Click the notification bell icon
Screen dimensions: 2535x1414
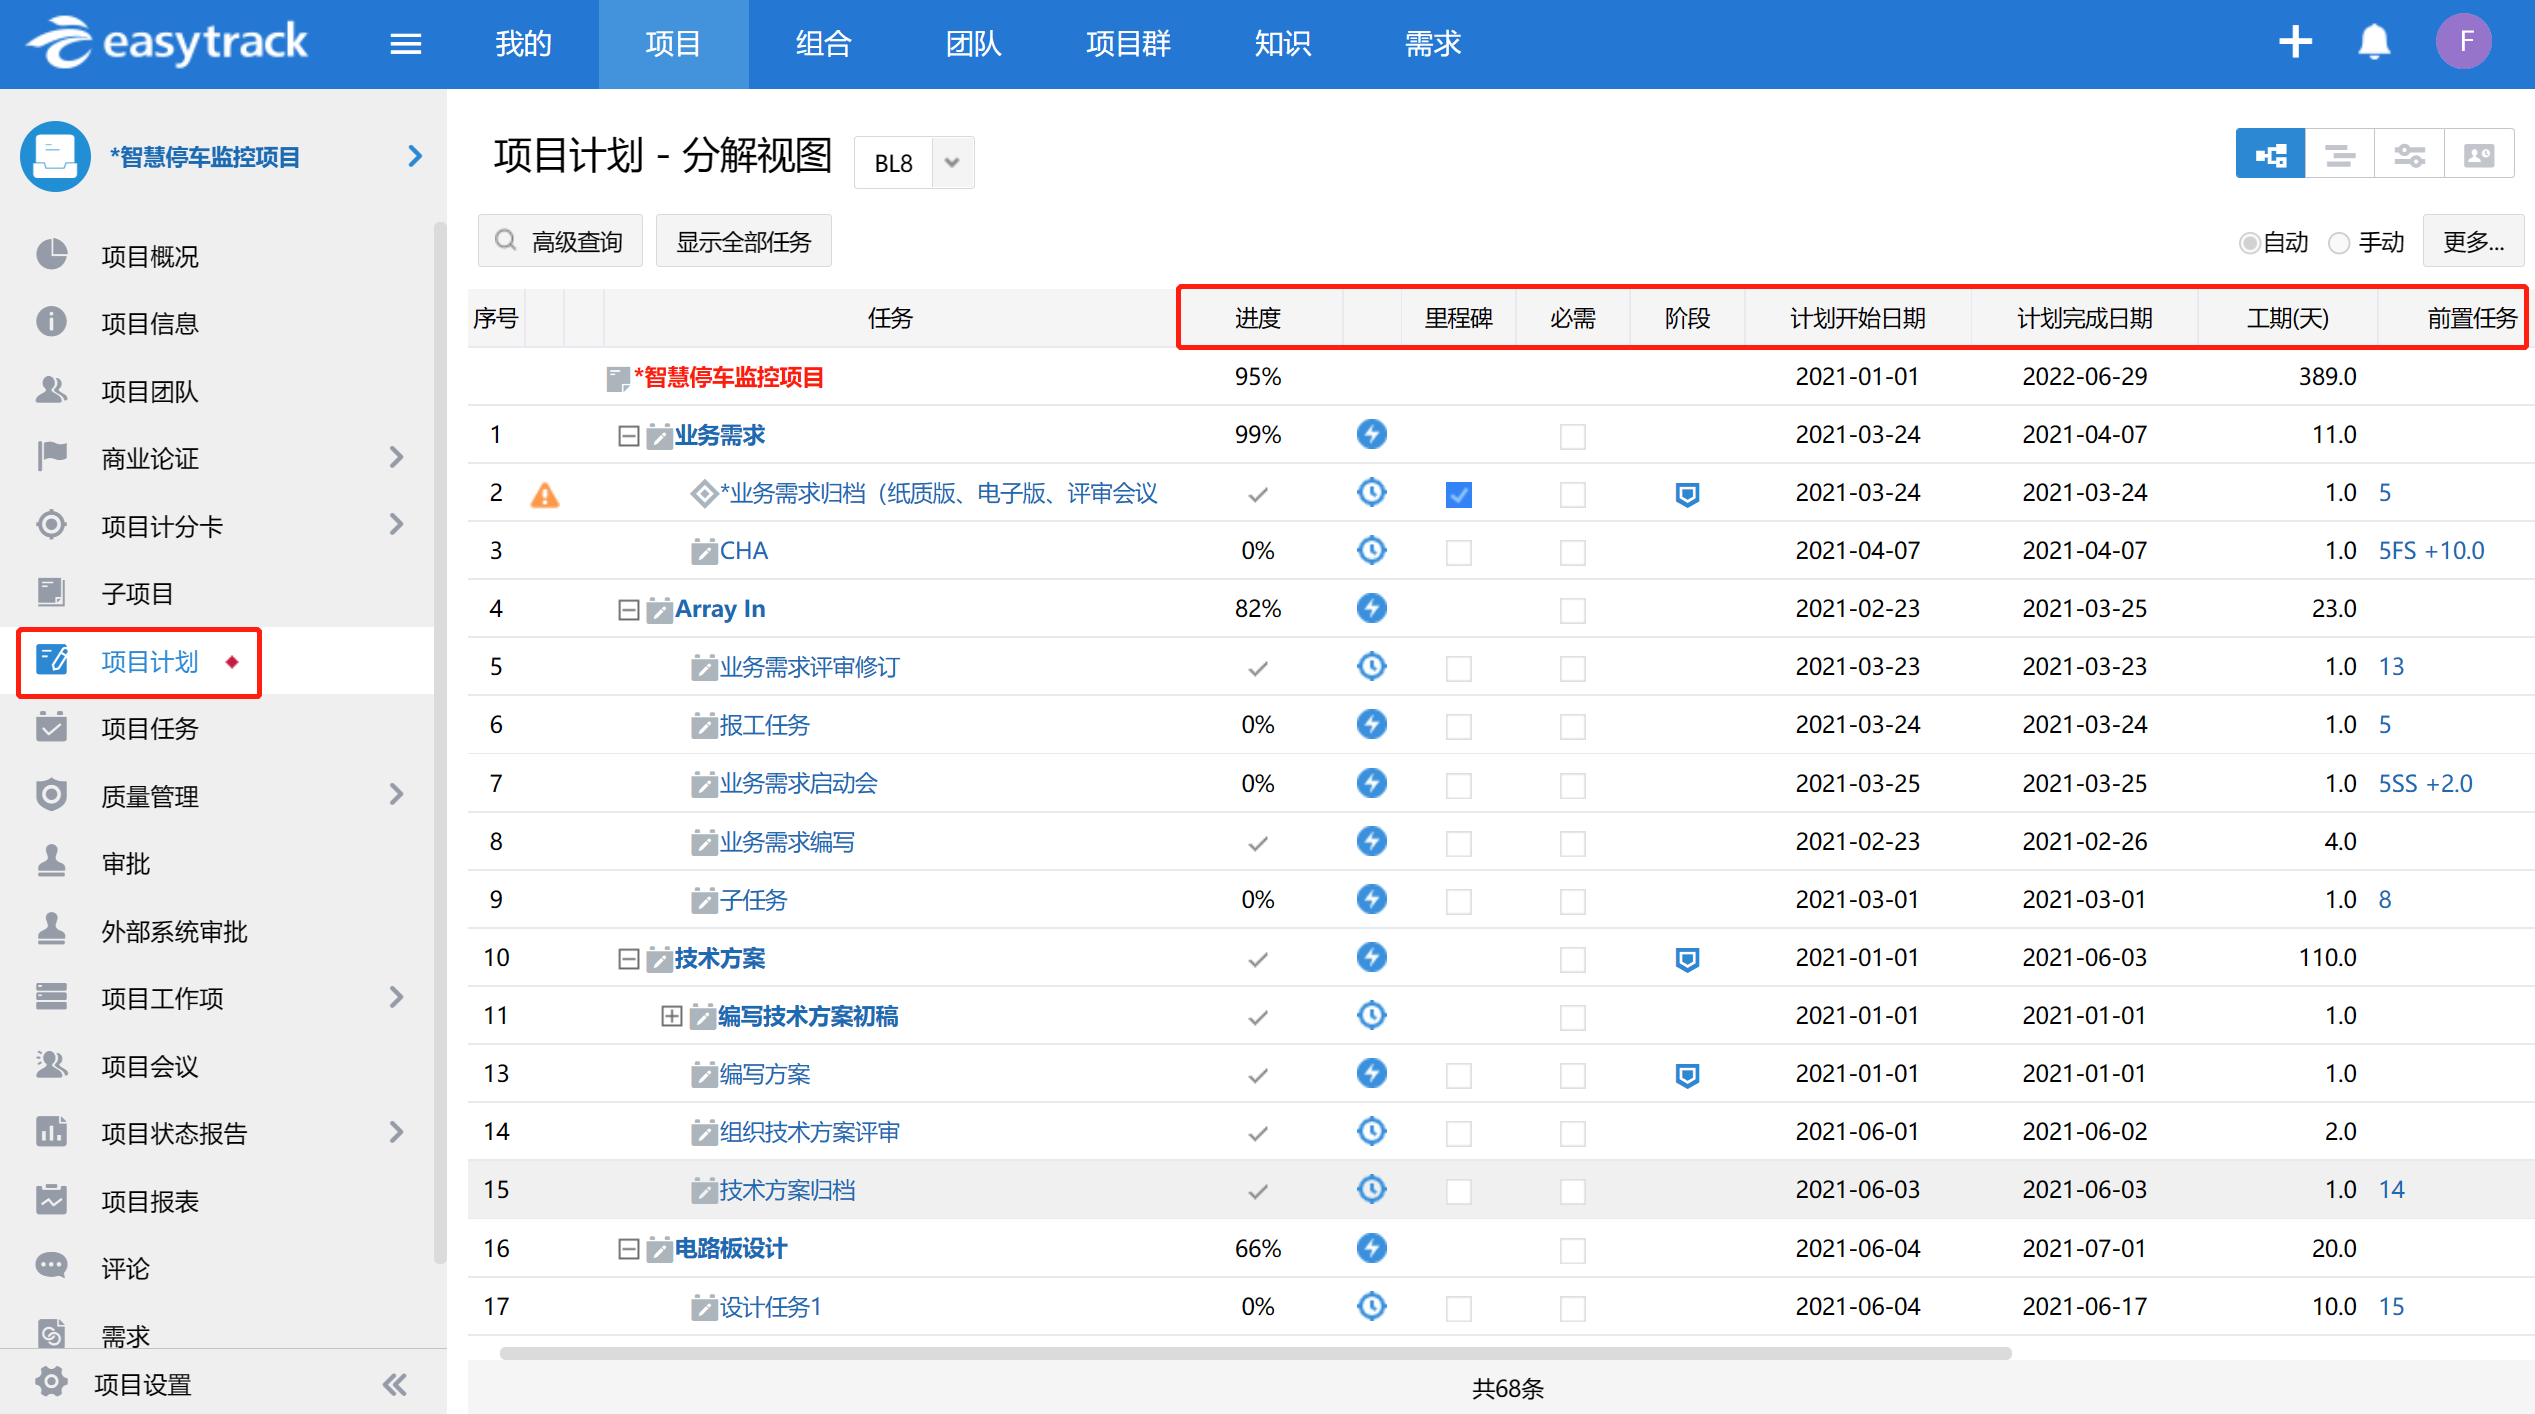2374,43
